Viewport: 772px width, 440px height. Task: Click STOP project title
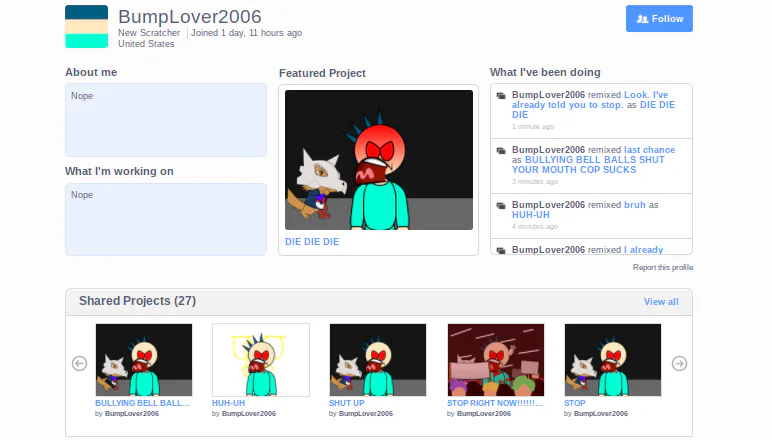575,403
